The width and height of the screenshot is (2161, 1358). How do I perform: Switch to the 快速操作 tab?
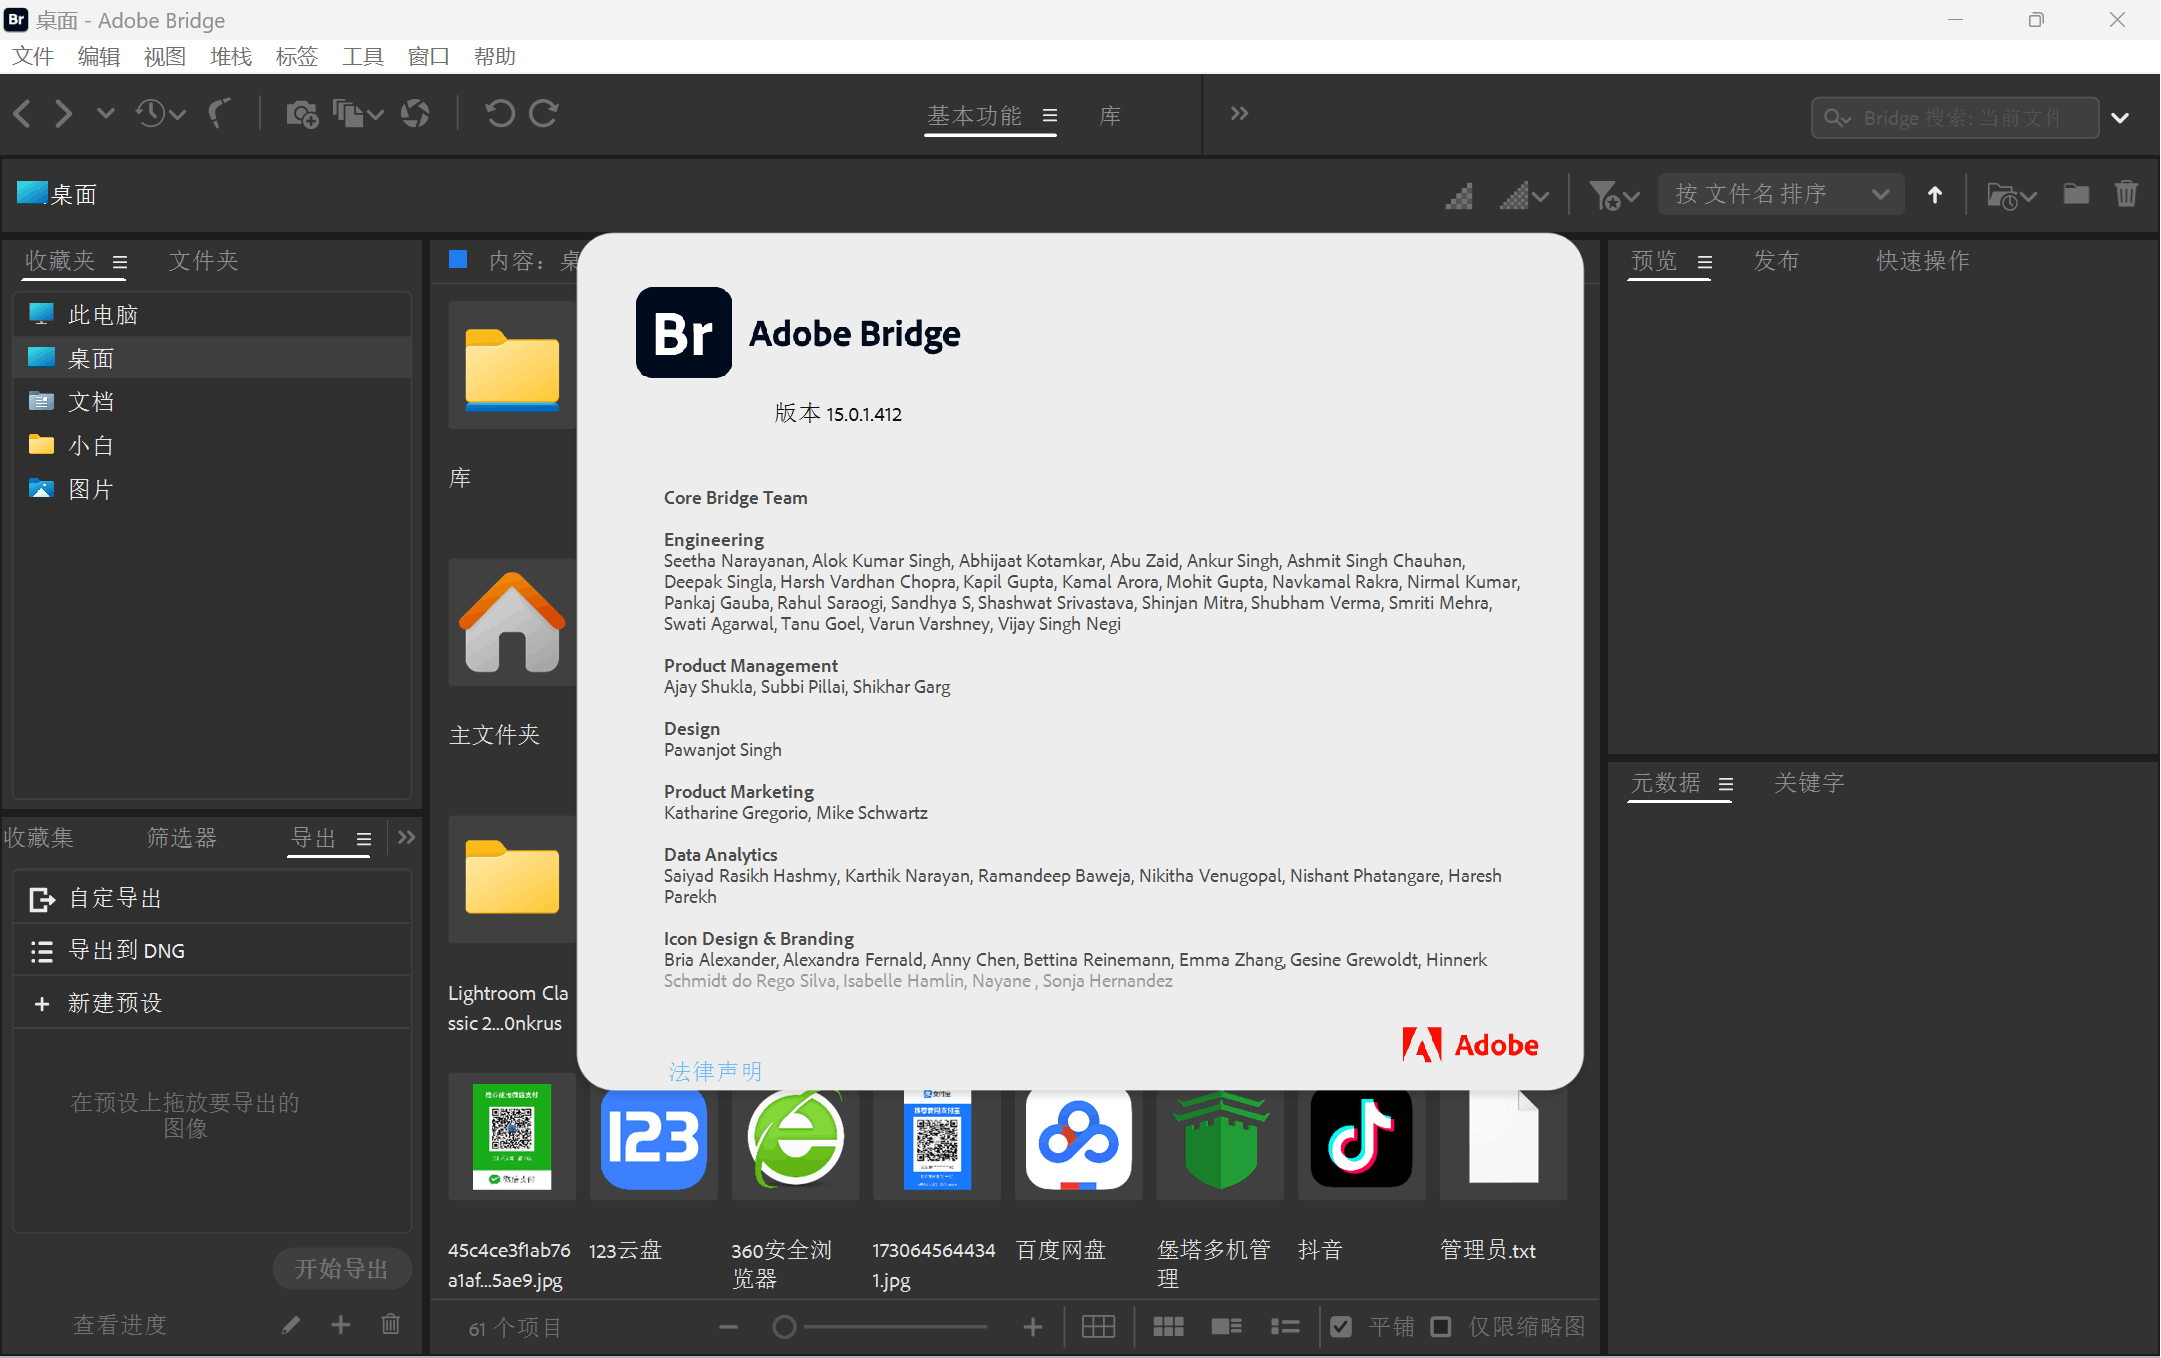coord(1922,261)
